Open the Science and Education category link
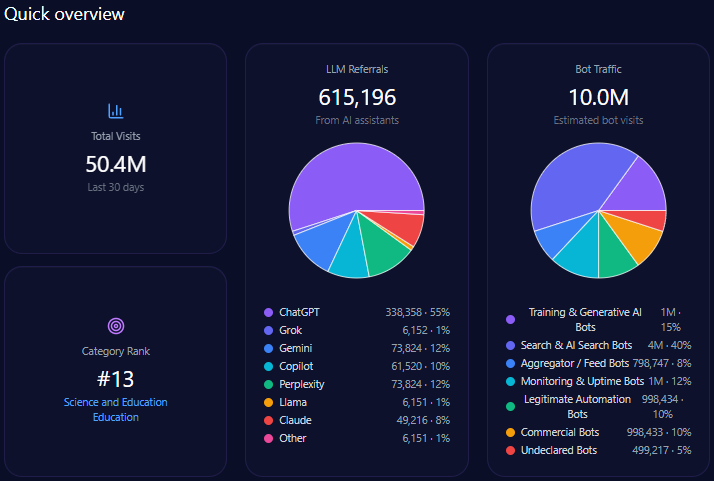 [116, 402]
